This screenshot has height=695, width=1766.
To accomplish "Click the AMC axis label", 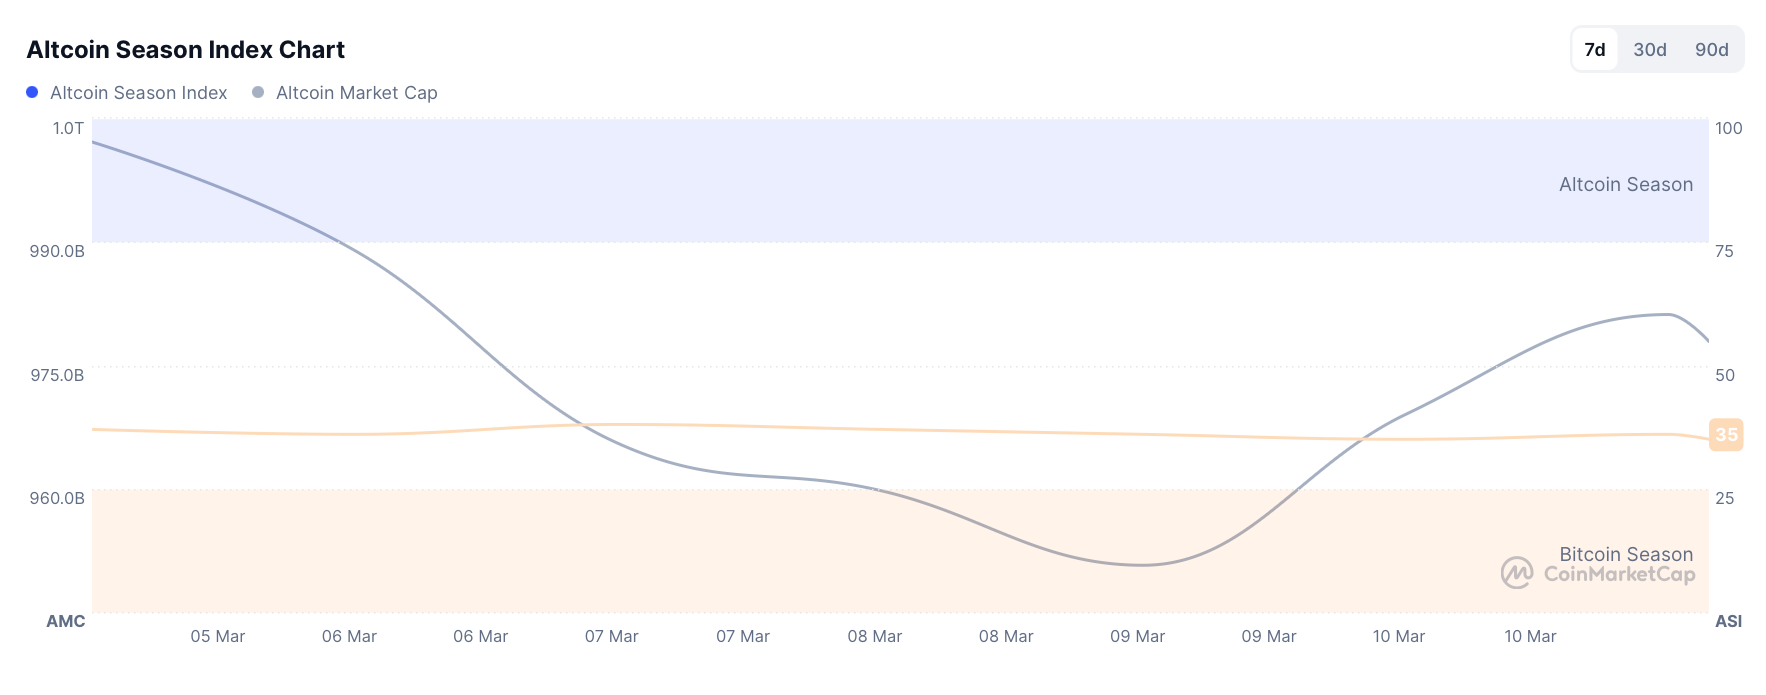I will click(66, 621).
